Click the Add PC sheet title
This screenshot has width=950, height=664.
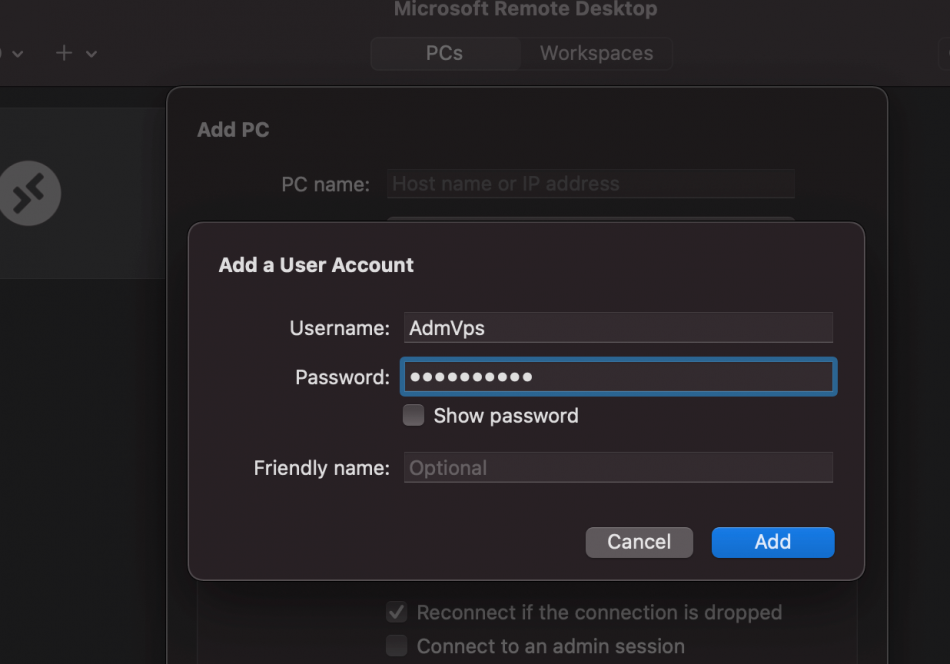233,130
